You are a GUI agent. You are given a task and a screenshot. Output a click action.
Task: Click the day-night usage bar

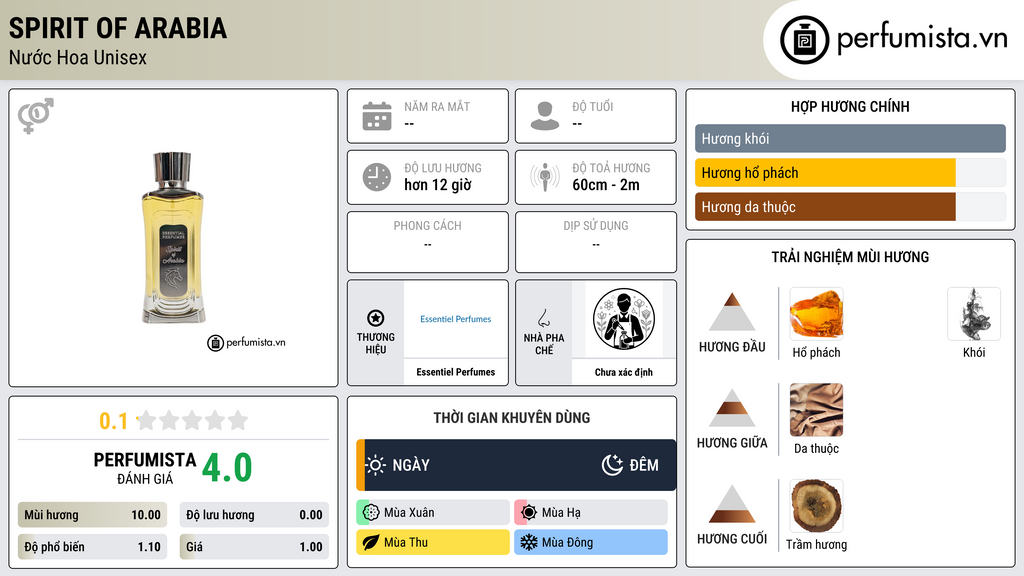pos(516,465)
